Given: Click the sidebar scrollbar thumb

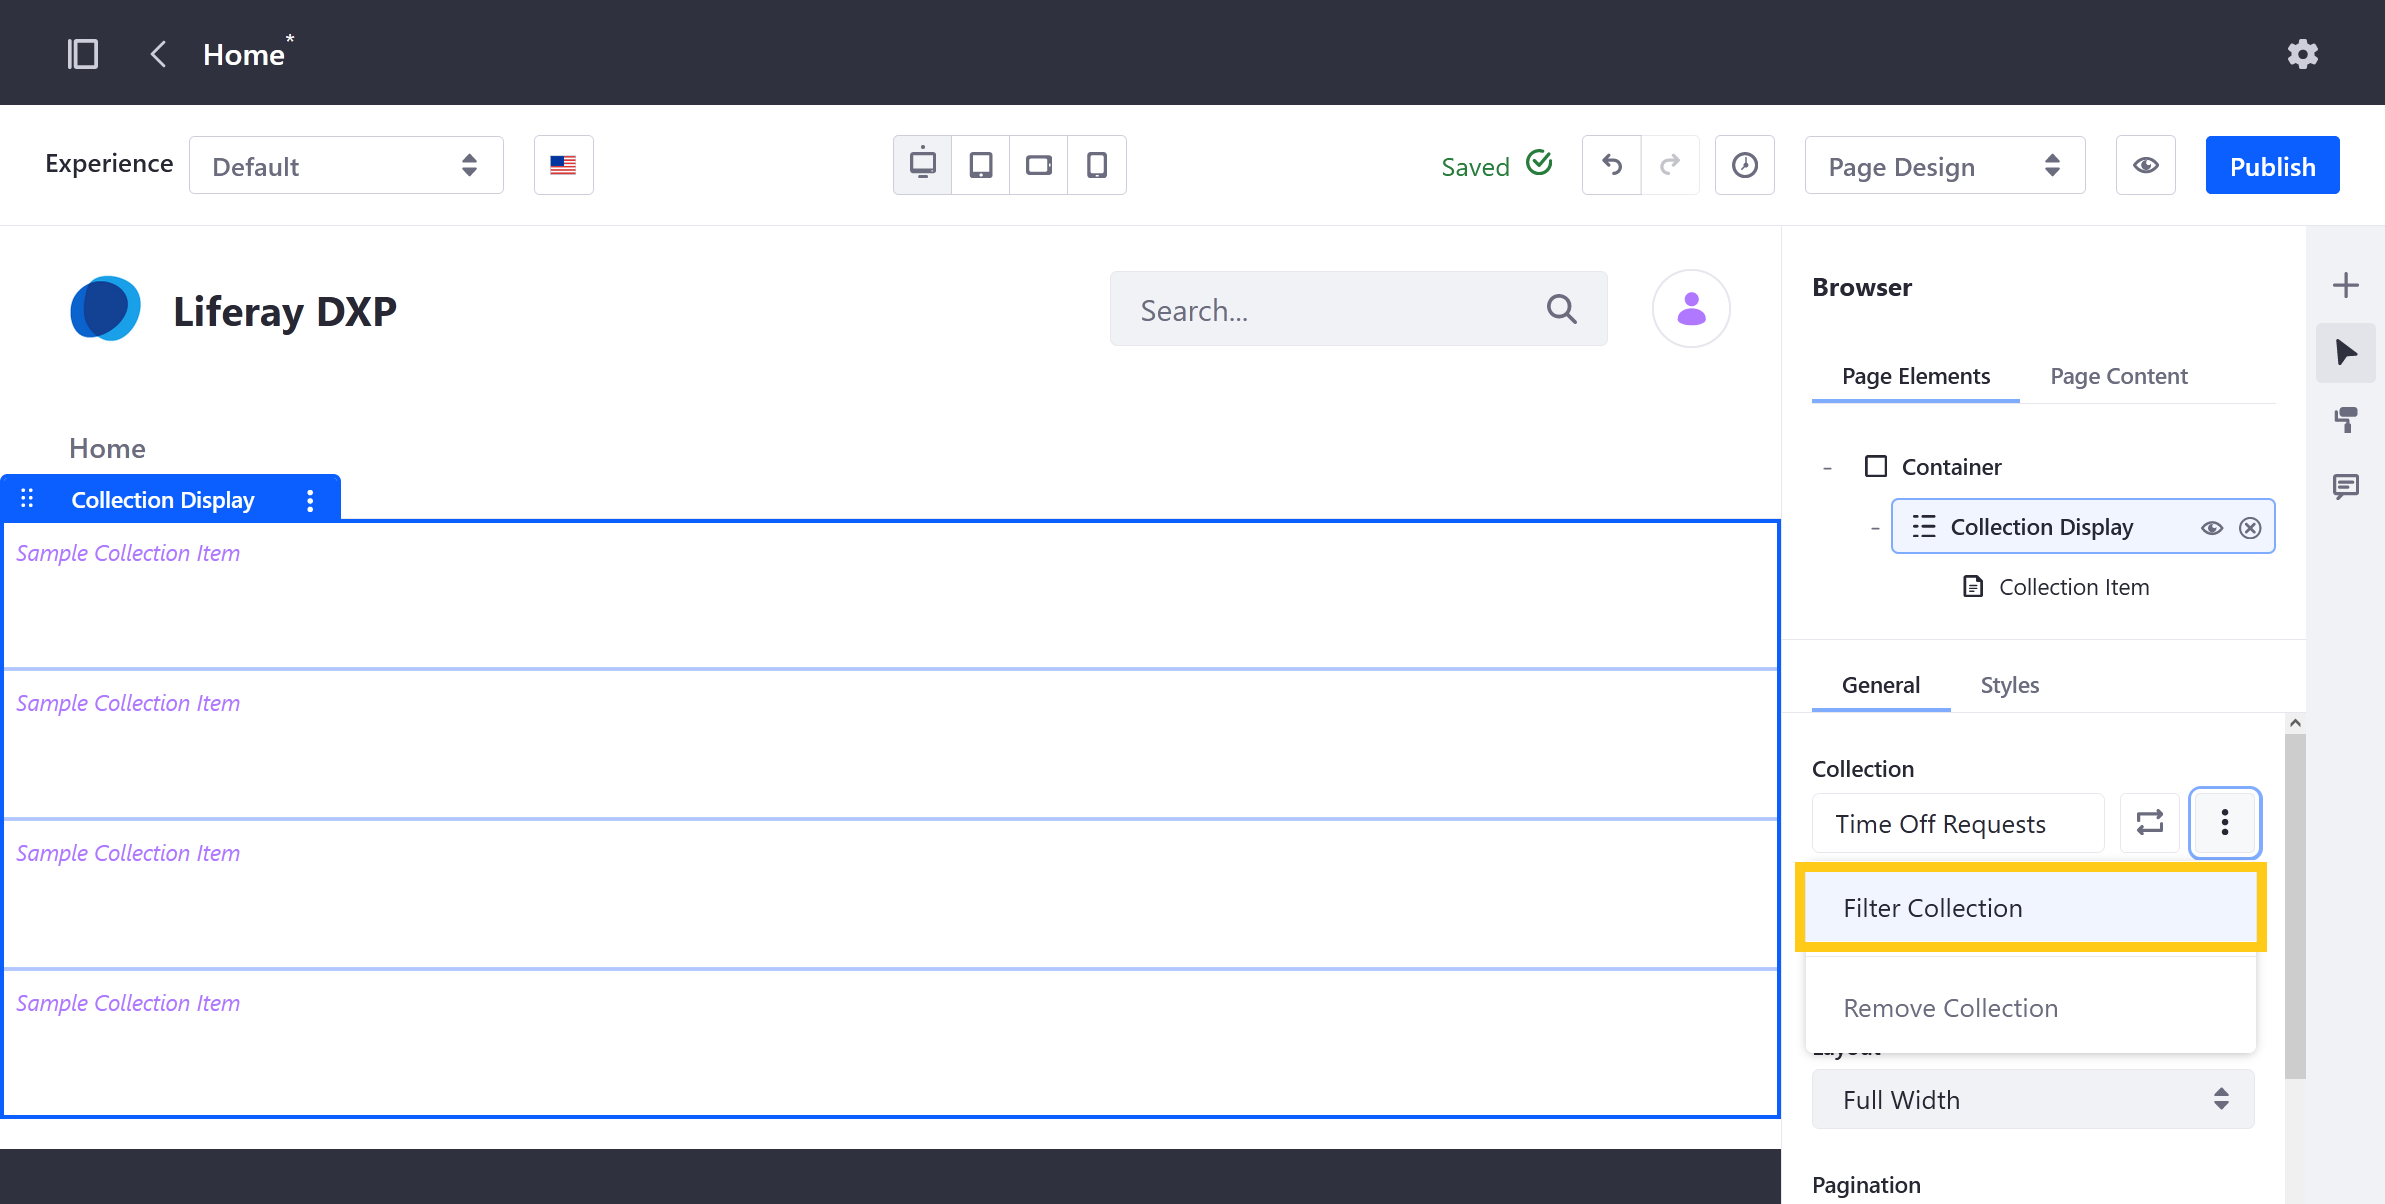Looking at the screenshot, I should coord(2295,906).
